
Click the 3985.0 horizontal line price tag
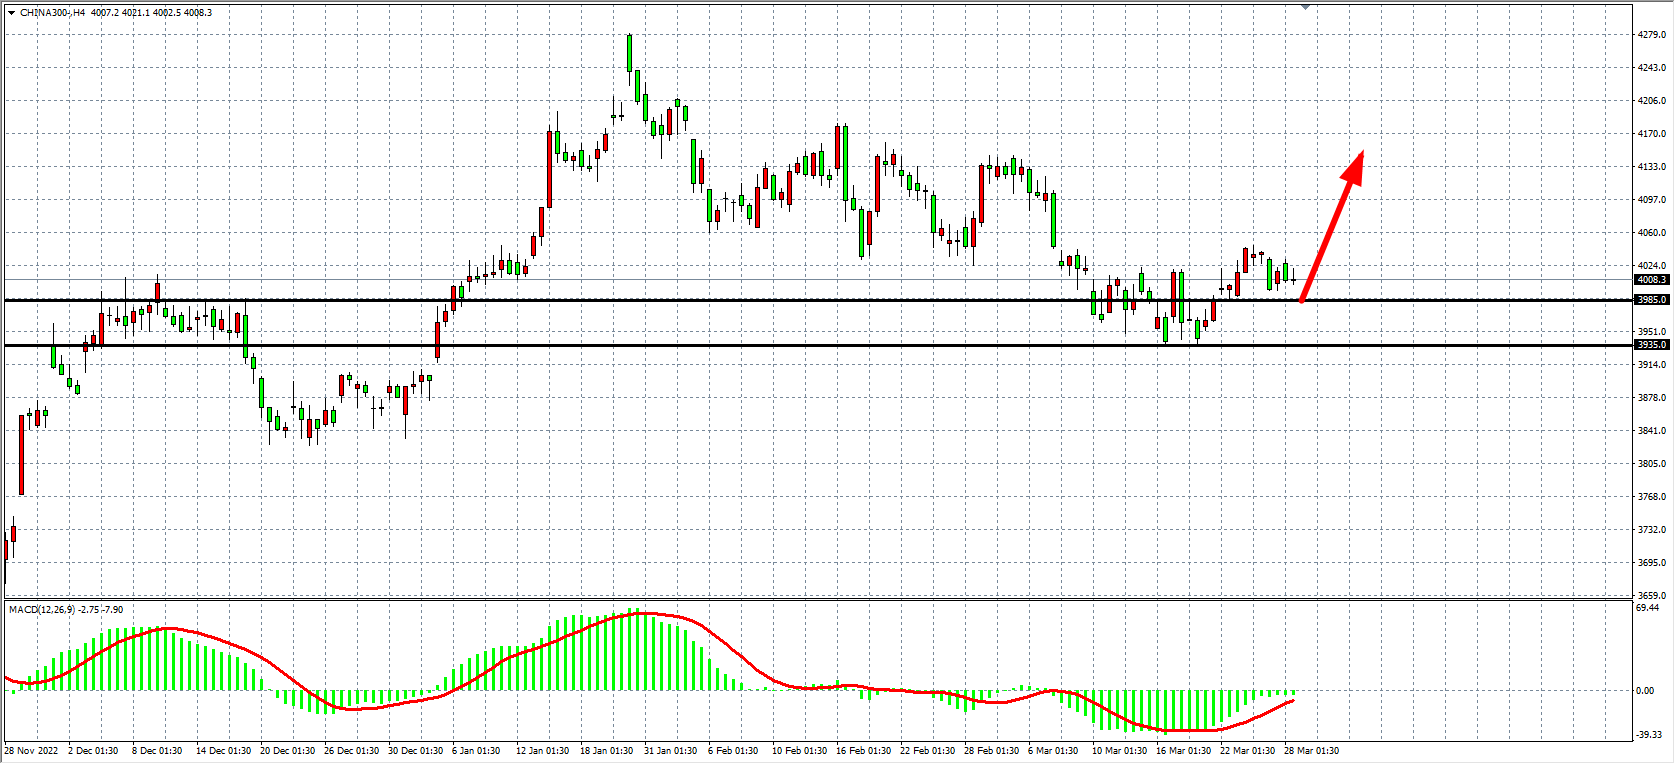coord(1651,300)
